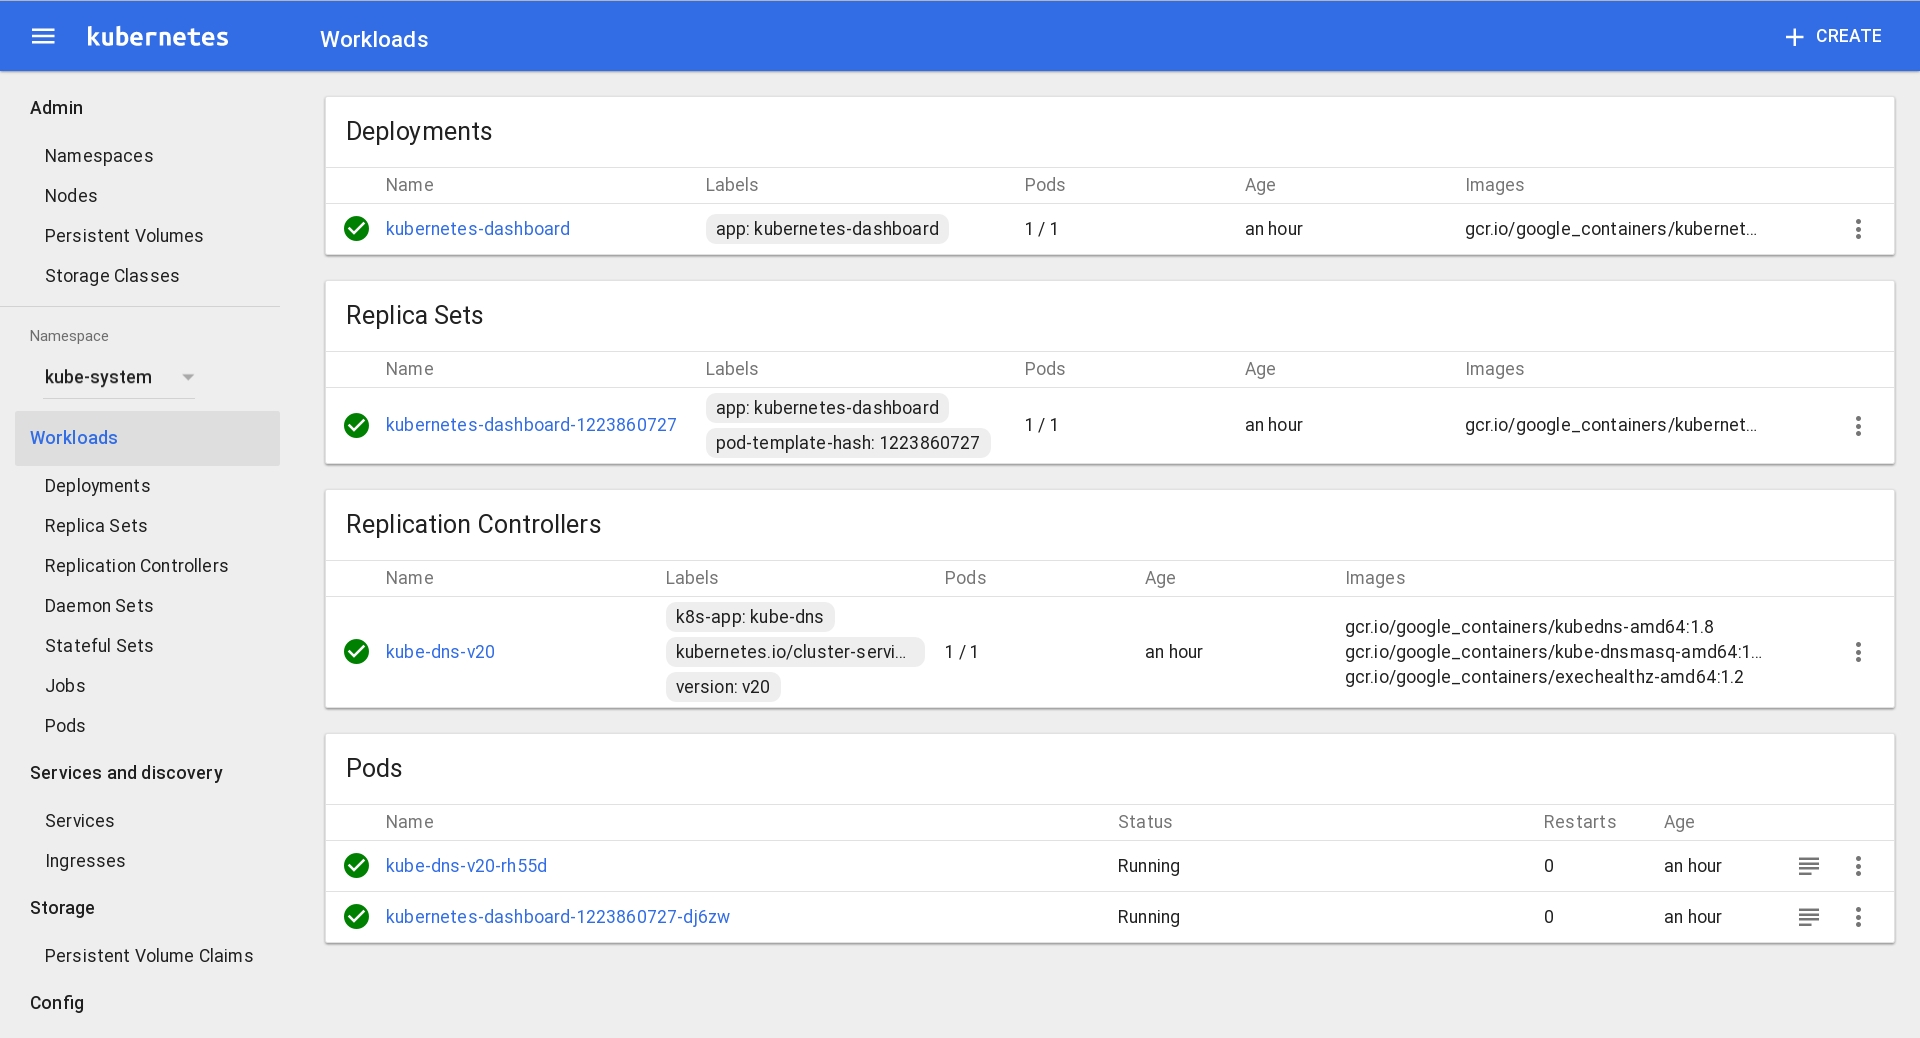Open actions menu for kubernetes-dashboard-1223860727-dj6zw pod
Image resolution: width=1920 pixels, height=1038 pixels.
(1858, 917)
